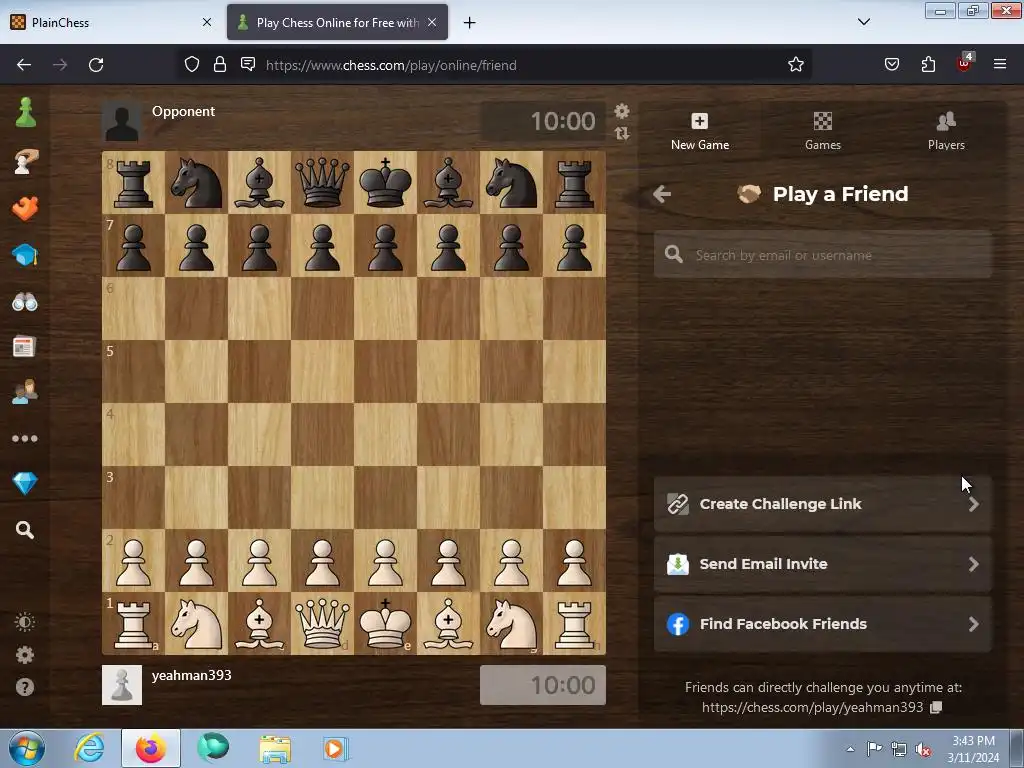Go back using arrow beside Play a Friend
The image size is (1024, 768).
[x=662, y=194]
